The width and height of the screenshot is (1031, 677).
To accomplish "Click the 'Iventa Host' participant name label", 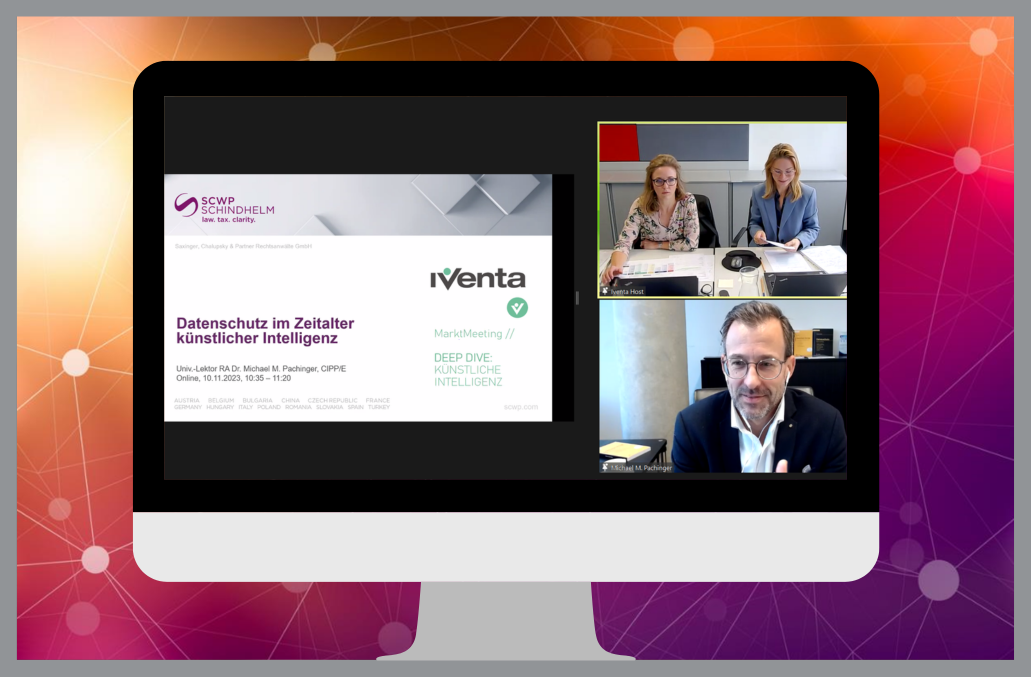I will [627, 291].
